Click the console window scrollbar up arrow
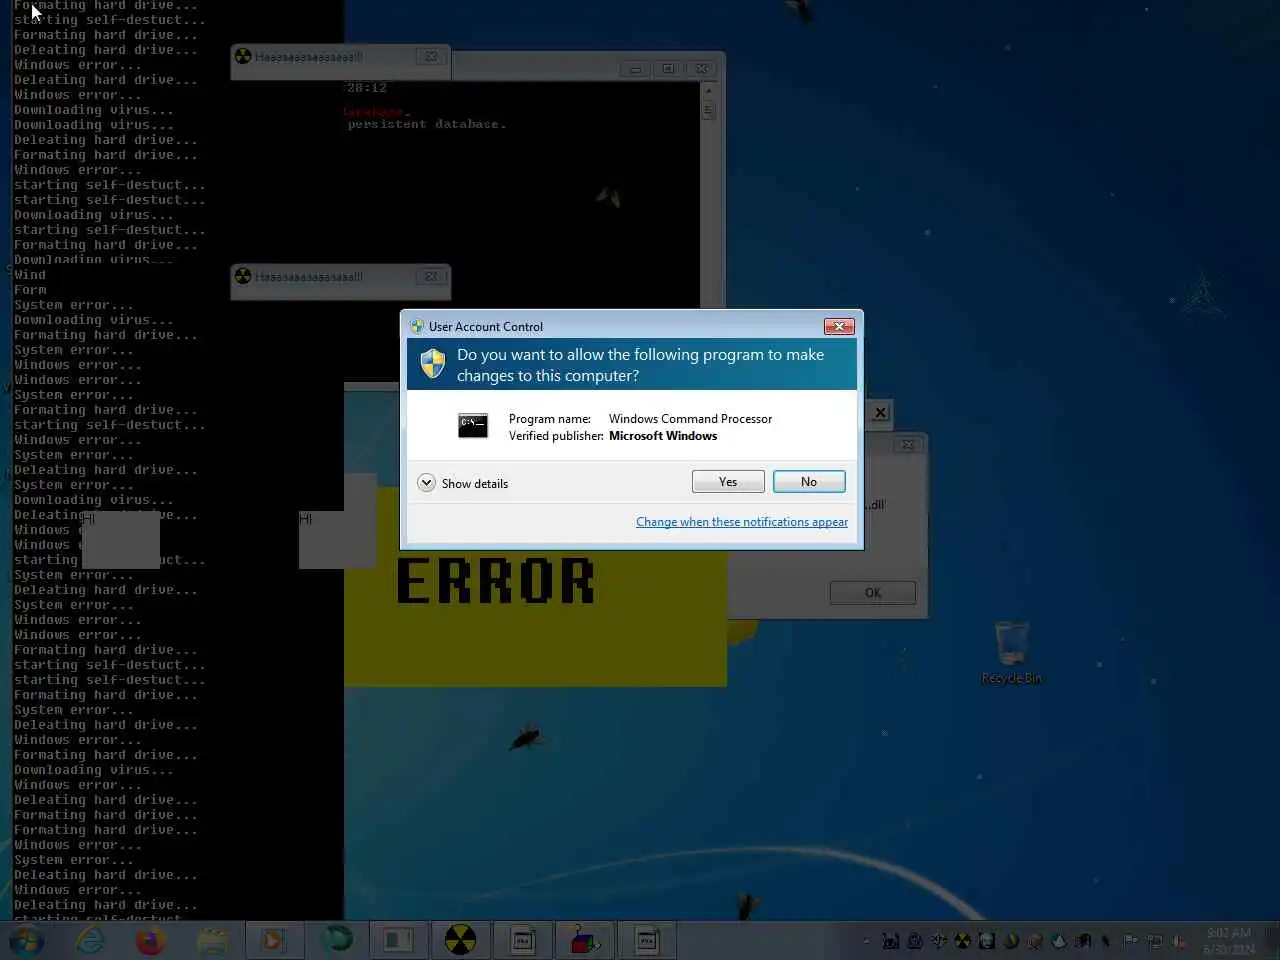1280x960 pixels. (x=709, y=90)
